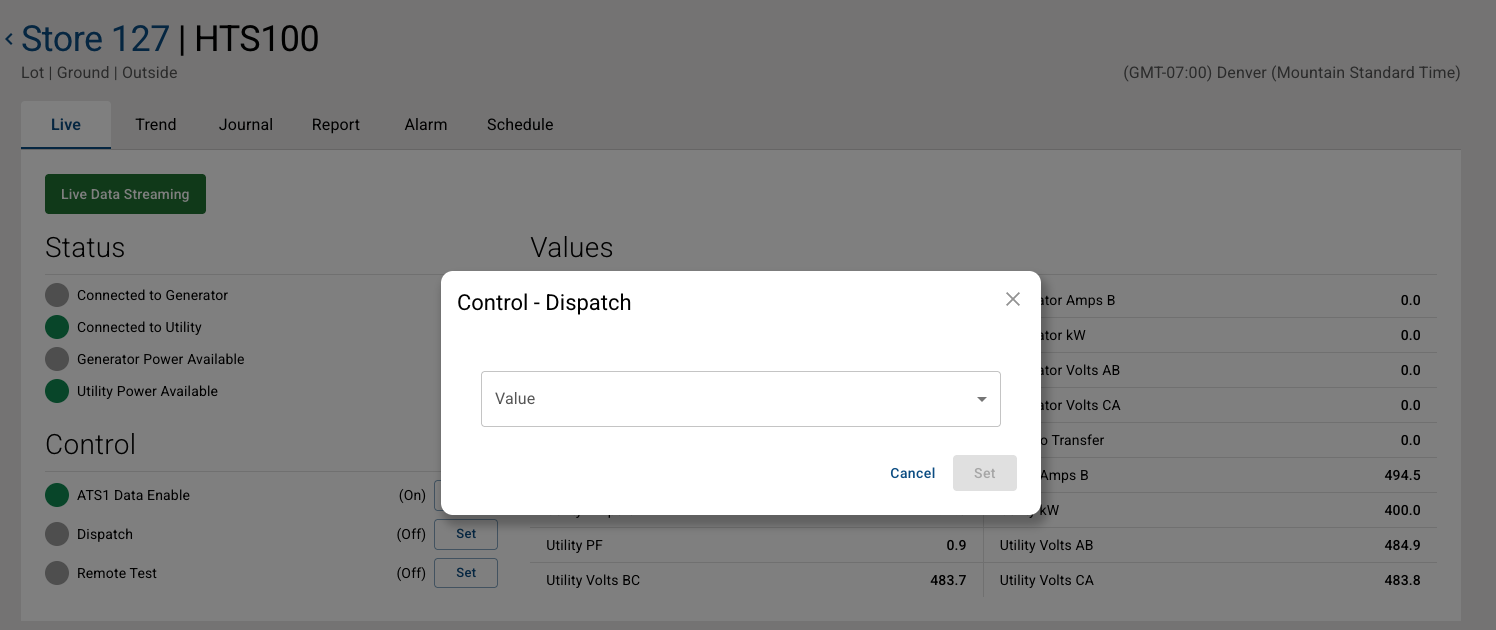The image size is (1496, 630).
Task: Click the ATS1 Data Enable status indicator
Action: 57,495
